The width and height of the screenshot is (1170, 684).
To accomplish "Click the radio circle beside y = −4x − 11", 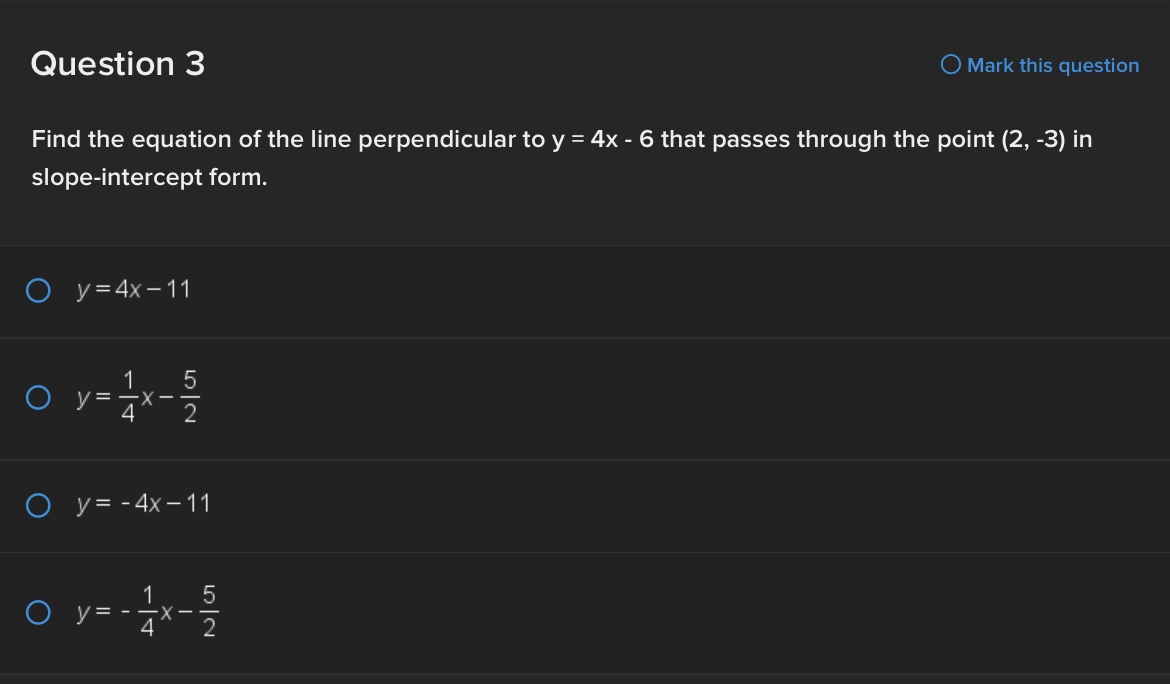I will coord(37,505).
